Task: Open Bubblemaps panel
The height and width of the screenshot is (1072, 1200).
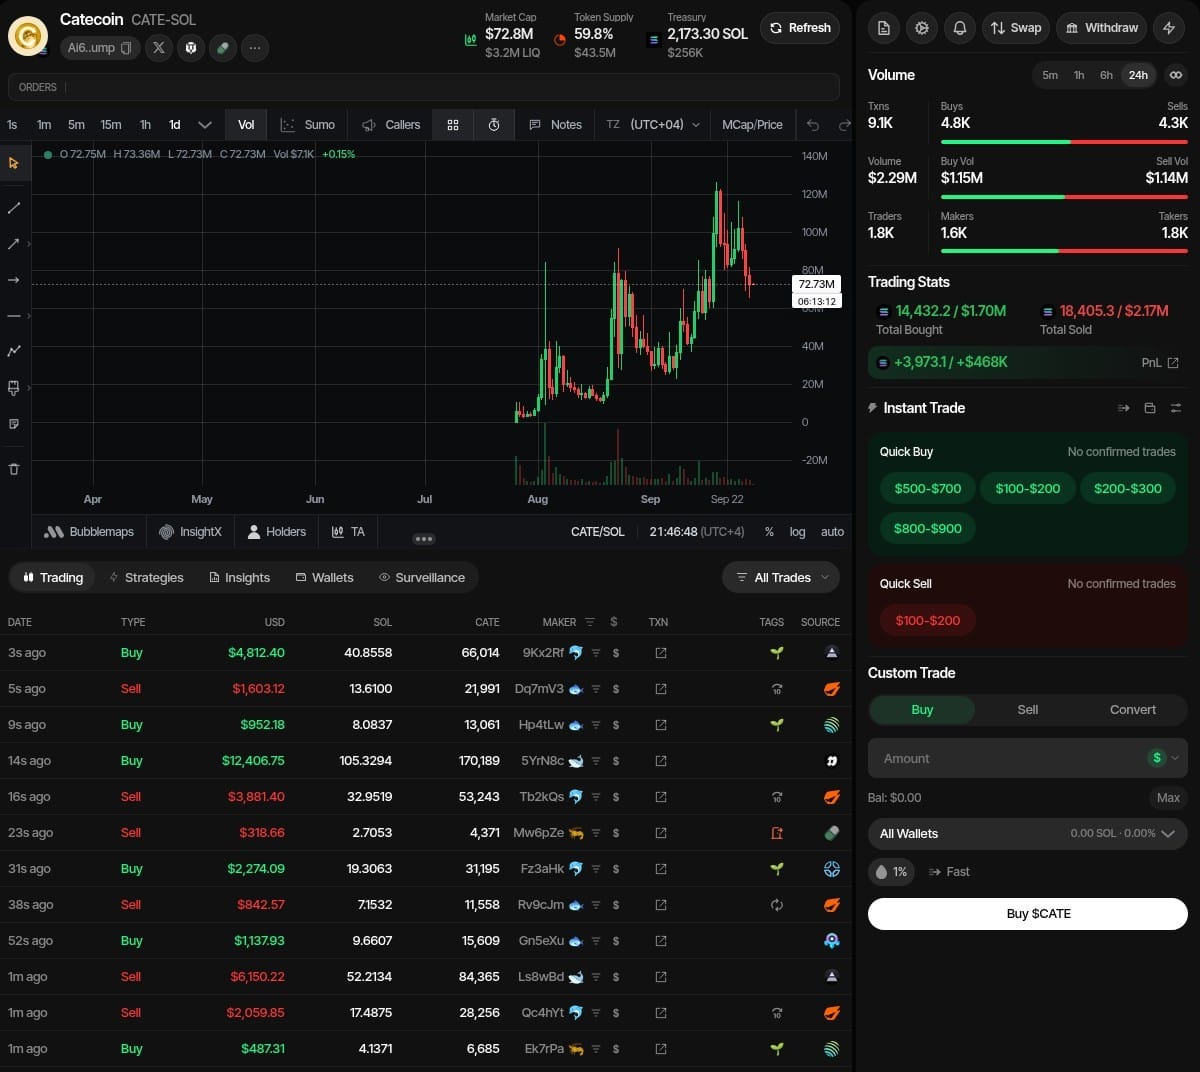Action: click(x=89, y=532)
